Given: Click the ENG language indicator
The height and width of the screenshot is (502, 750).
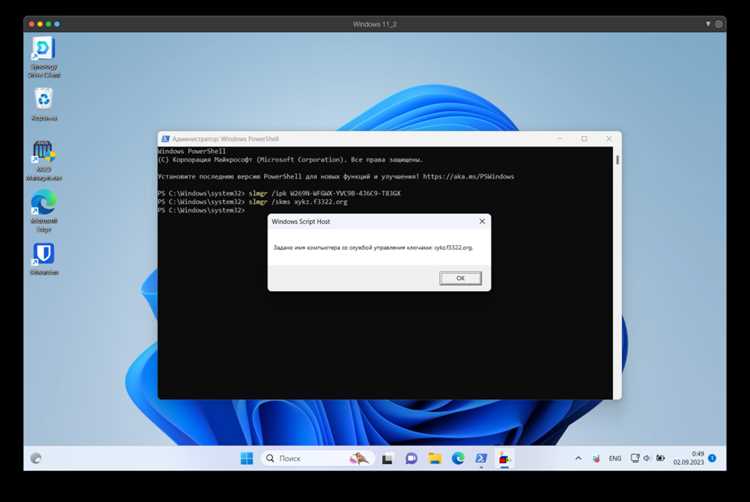Looking at the screenshot, I should click(x=615, y=458).
